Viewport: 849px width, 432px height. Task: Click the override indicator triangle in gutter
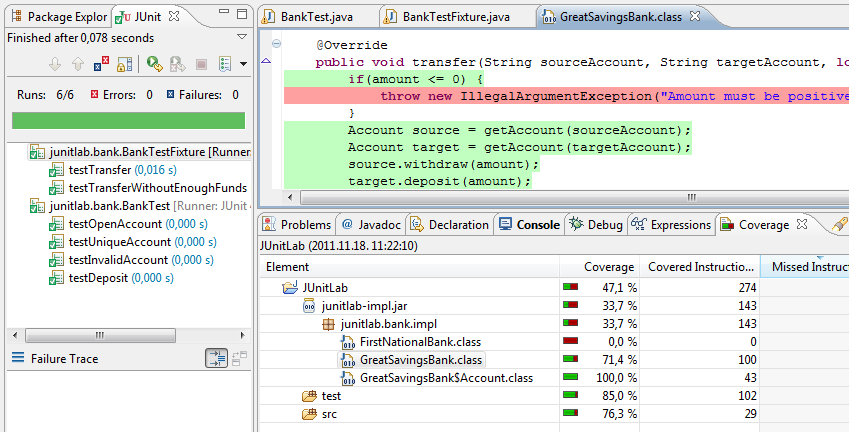click(266, 61)
